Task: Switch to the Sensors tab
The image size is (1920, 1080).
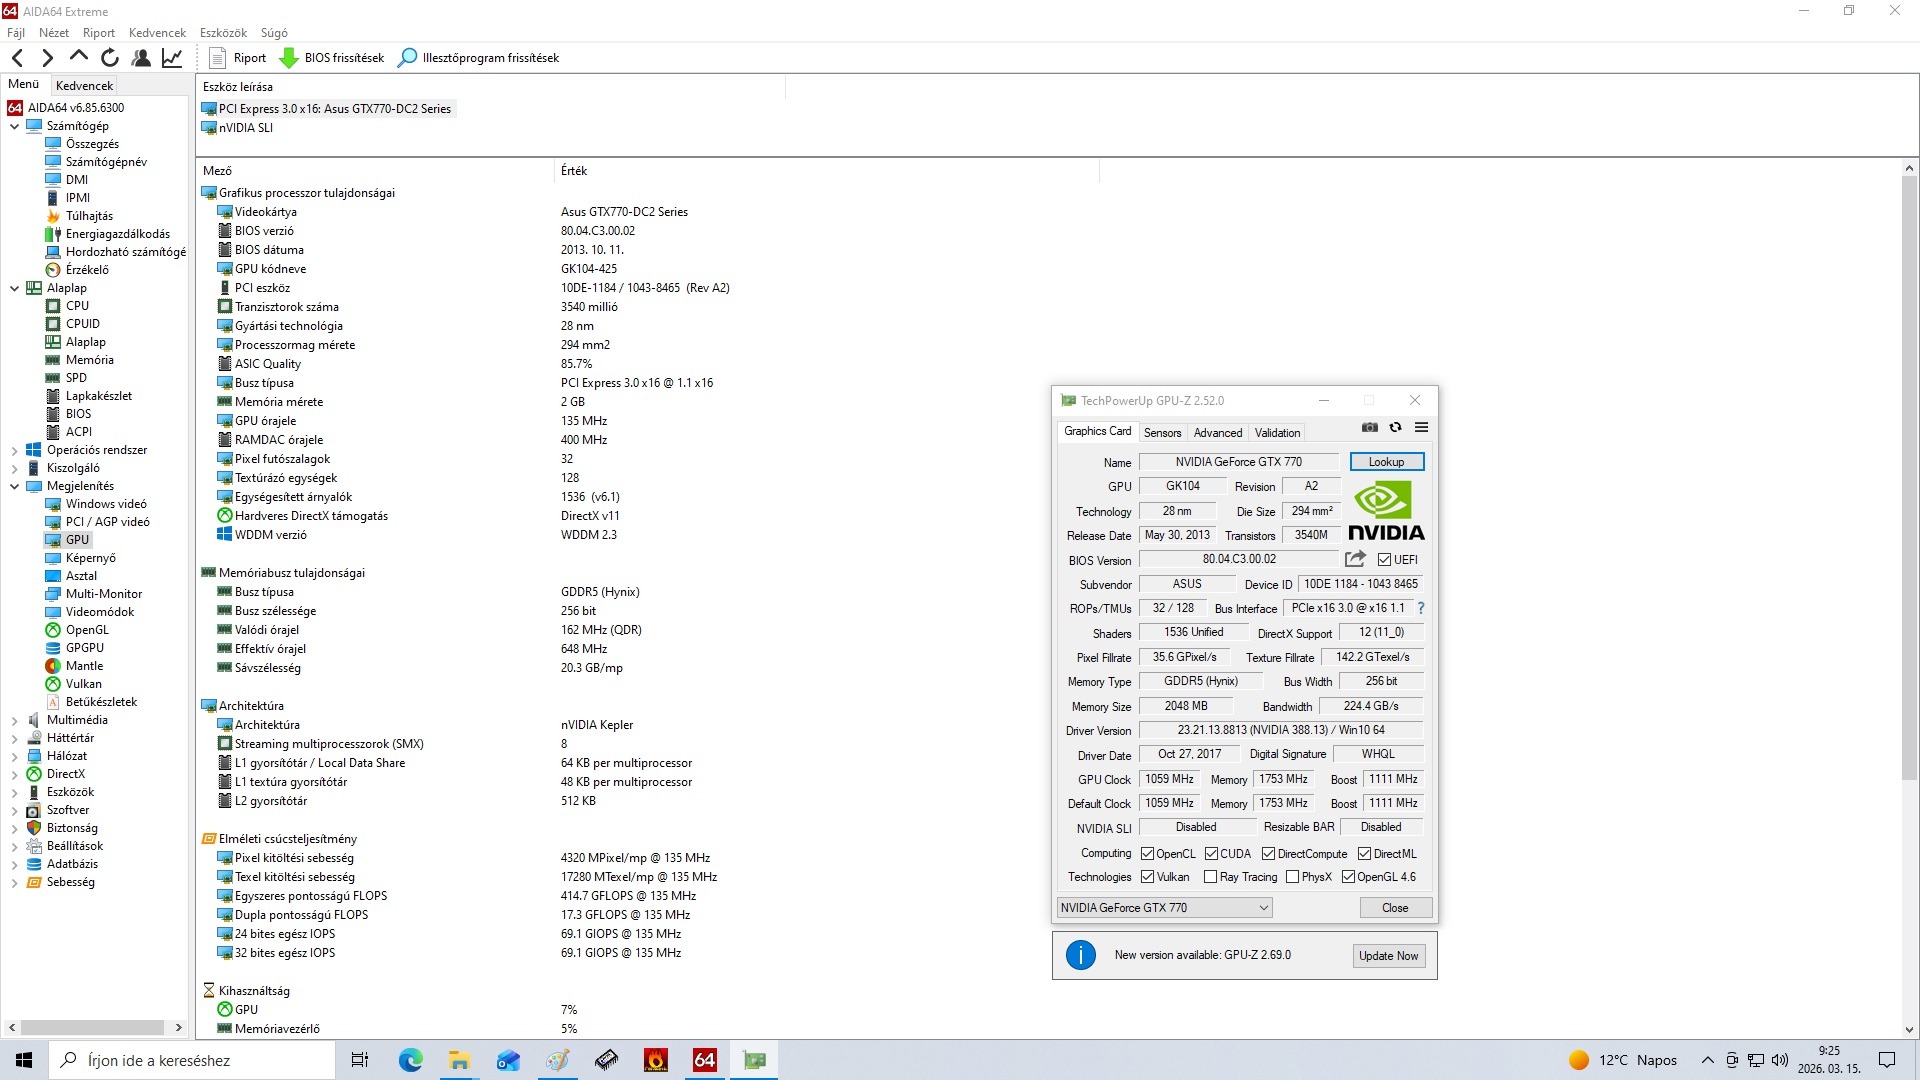Action: pos(1162,433)
